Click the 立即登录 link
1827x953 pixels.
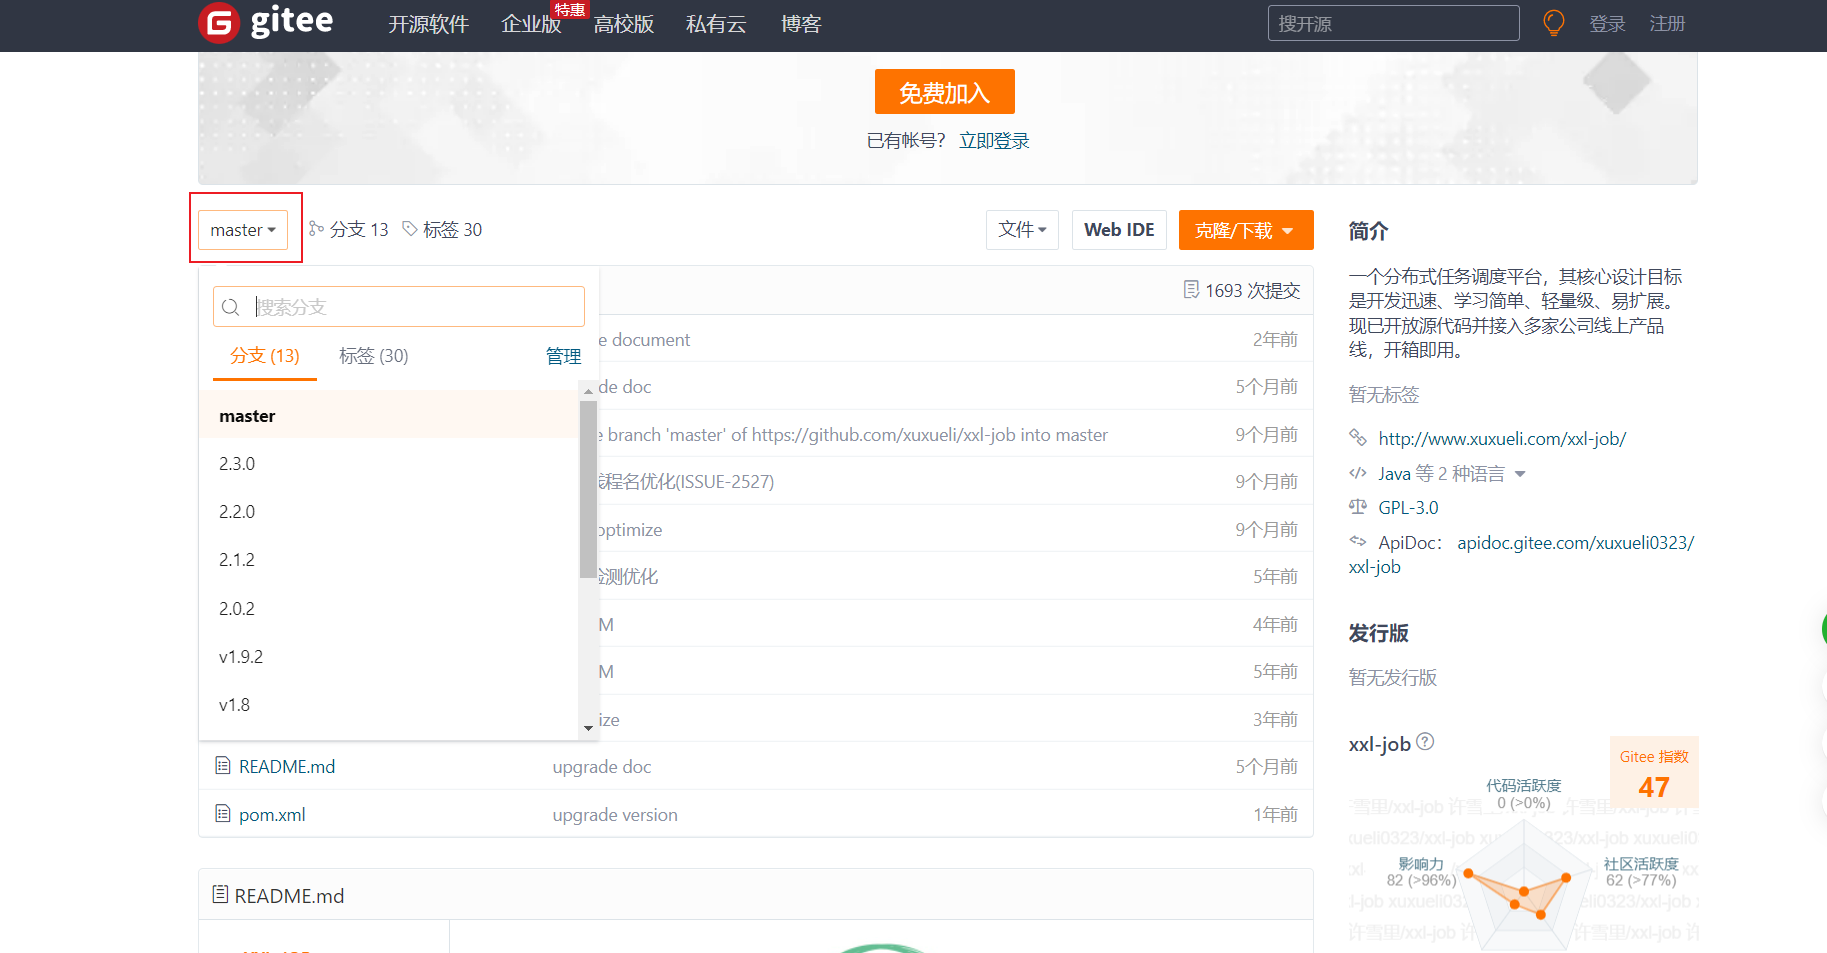click(994, 141)
